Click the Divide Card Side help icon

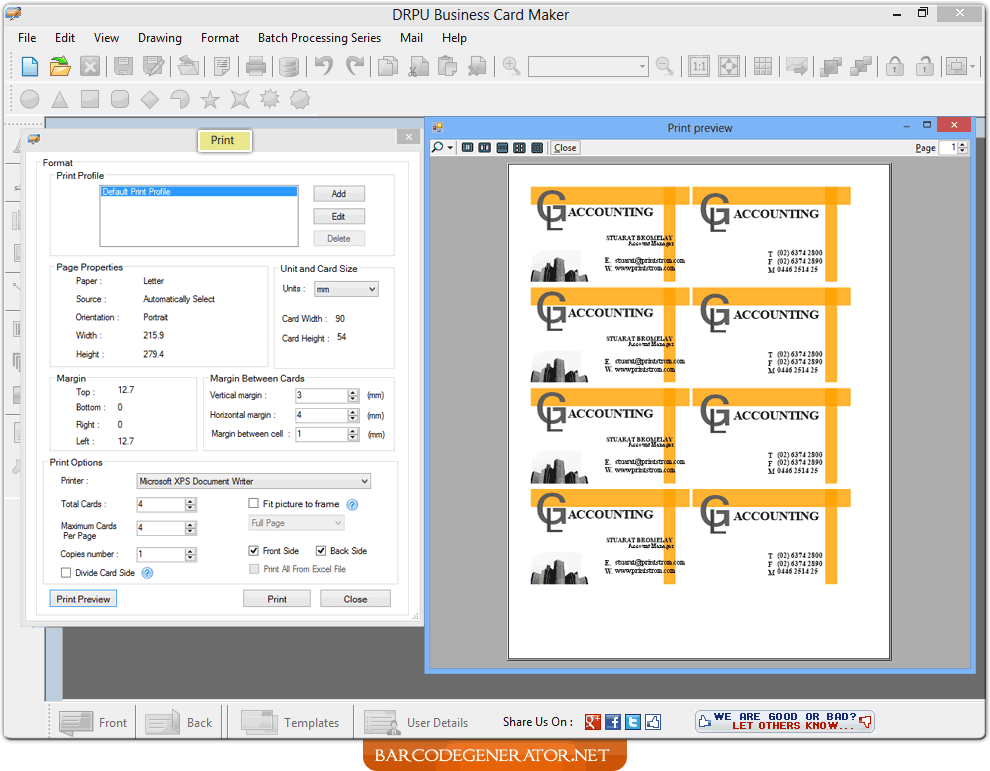[147, 573]
